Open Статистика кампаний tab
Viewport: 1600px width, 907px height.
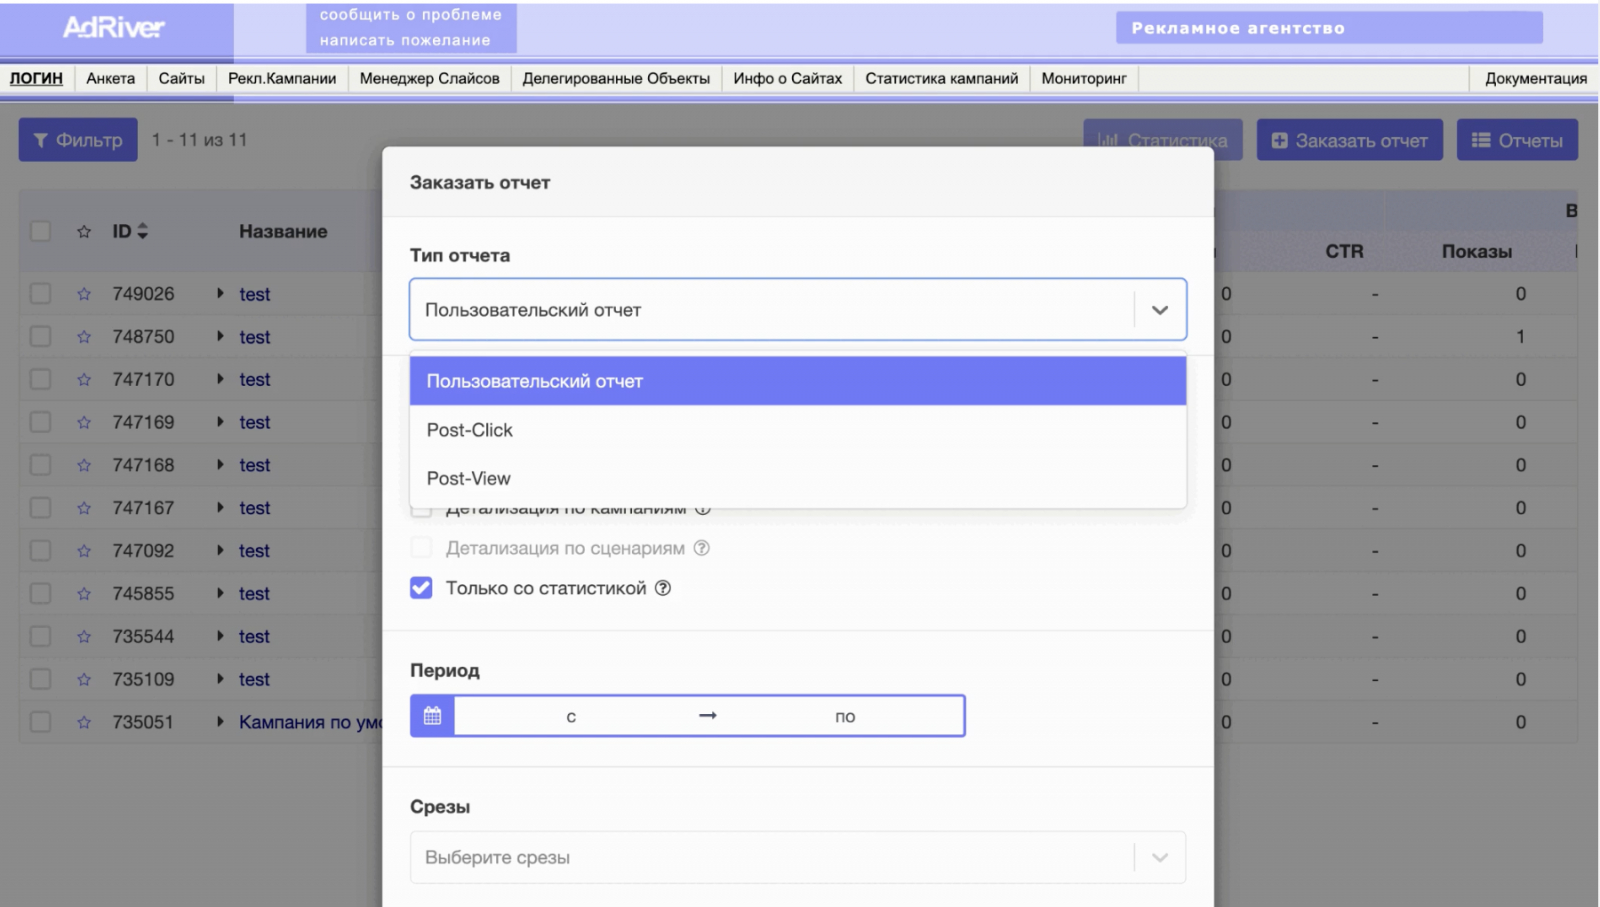(x=942, y=78)
